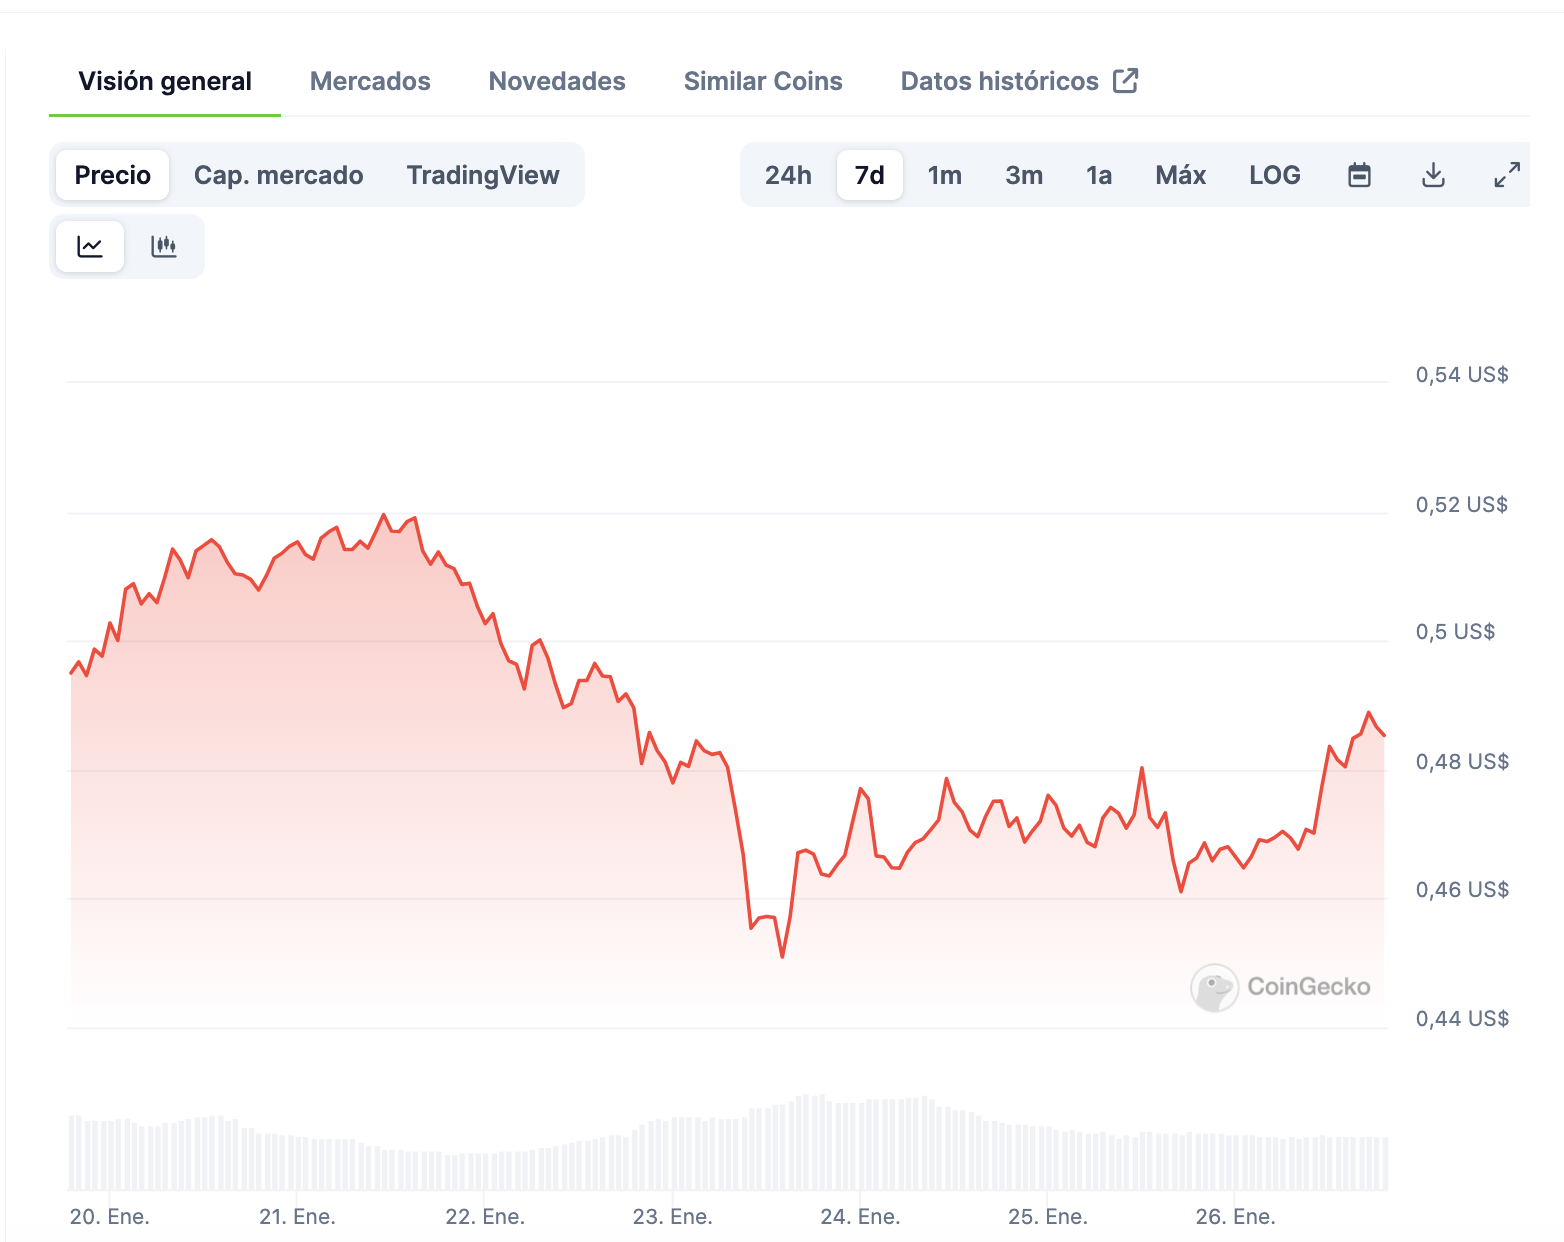Download chart data icon
Image resolution: width=1564 pixels, height=1242 pixels.
click(x=1433, y=175)
